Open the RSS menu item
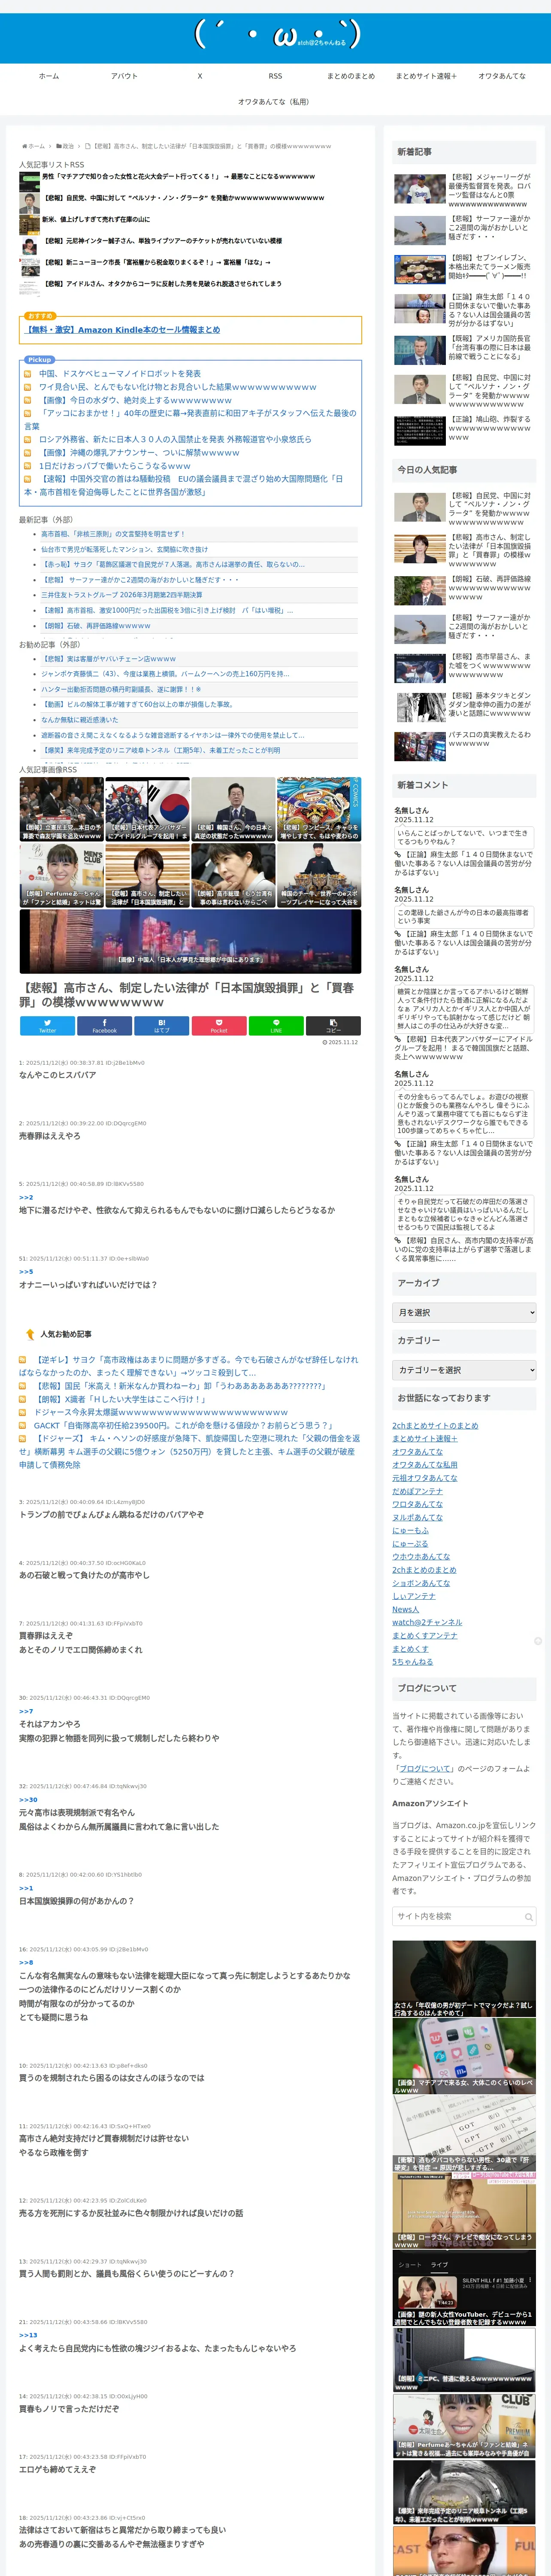This screenshot has height=2576, width=551. [275, 76]
